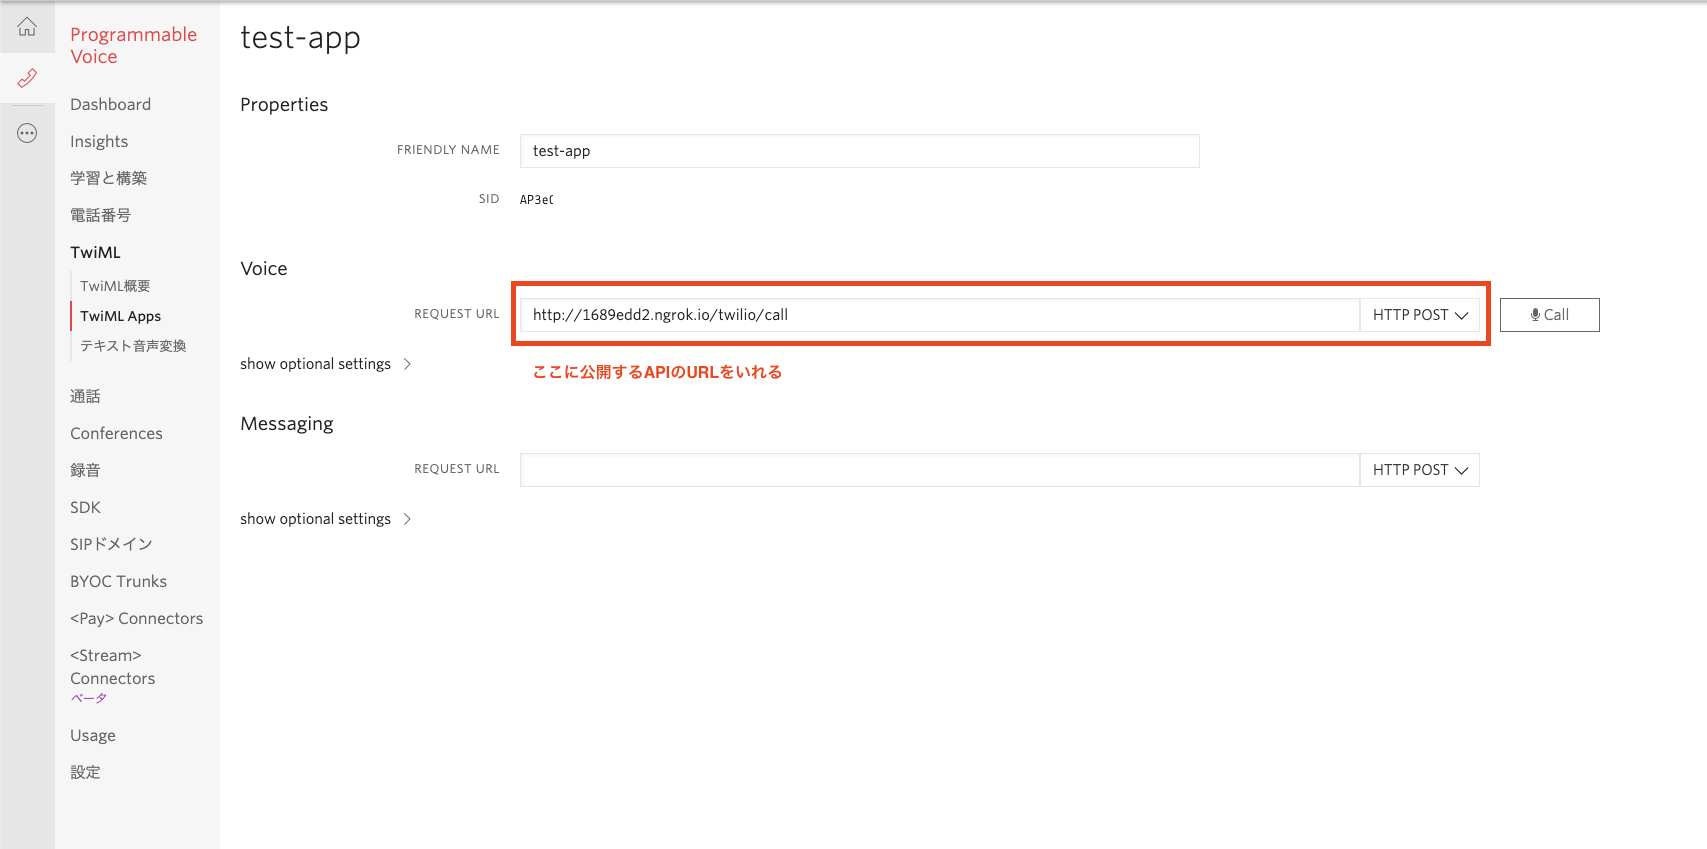Go to Dashboard in the sidebar

(110, 104)
